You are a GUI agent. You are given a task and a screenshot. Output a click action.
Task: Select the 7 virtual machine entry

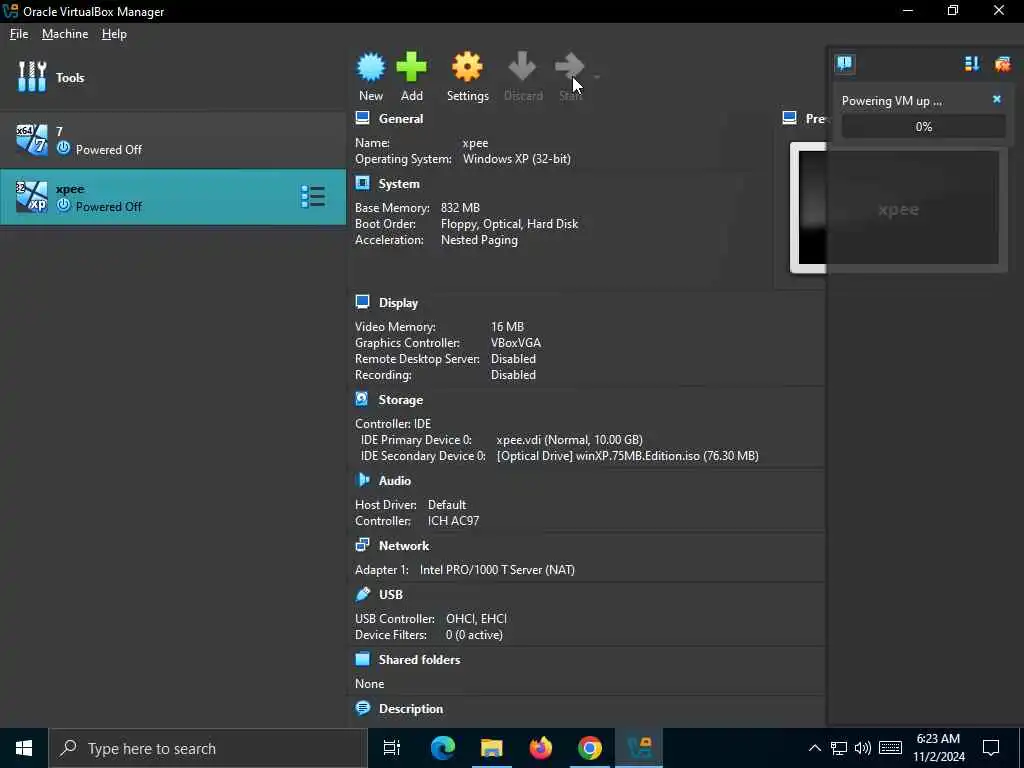tap(172, 140)
